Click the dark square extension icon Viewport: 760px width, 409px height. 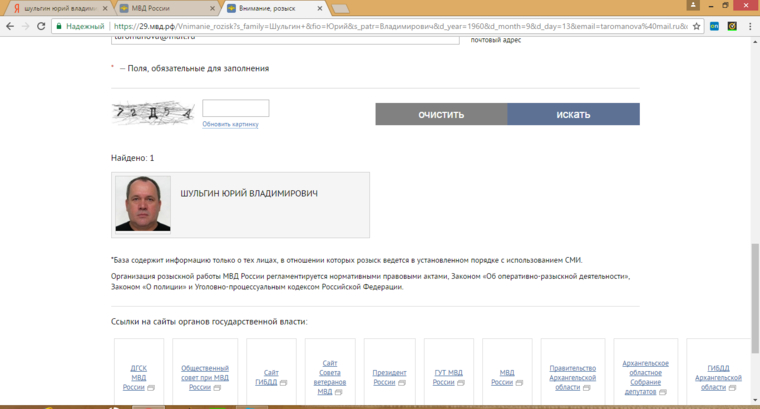tap(732, 26)
